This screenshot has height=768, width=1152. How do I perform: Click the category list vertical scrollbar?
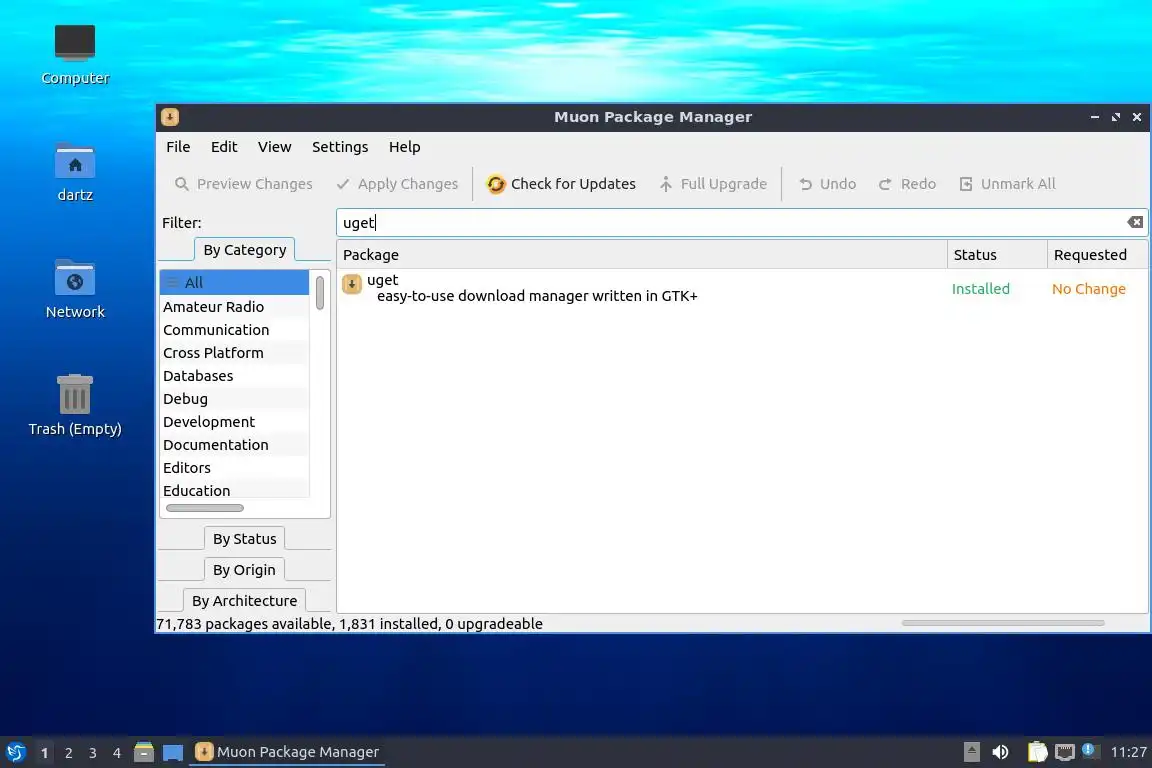coord(320,293)
